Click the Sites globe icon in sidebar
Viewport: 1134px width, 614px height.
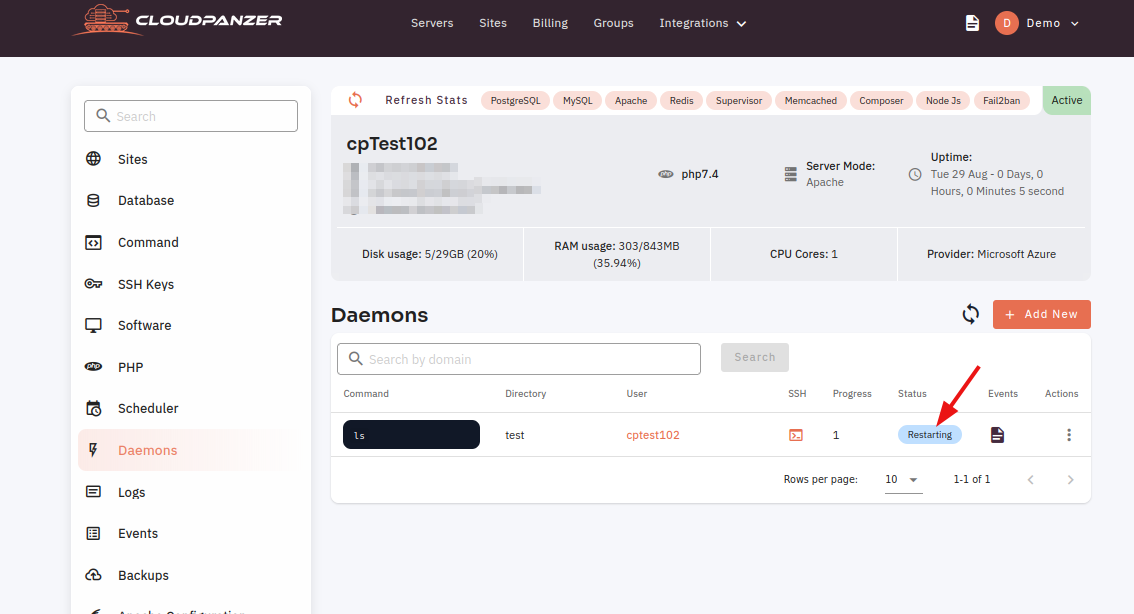[93, 158]
